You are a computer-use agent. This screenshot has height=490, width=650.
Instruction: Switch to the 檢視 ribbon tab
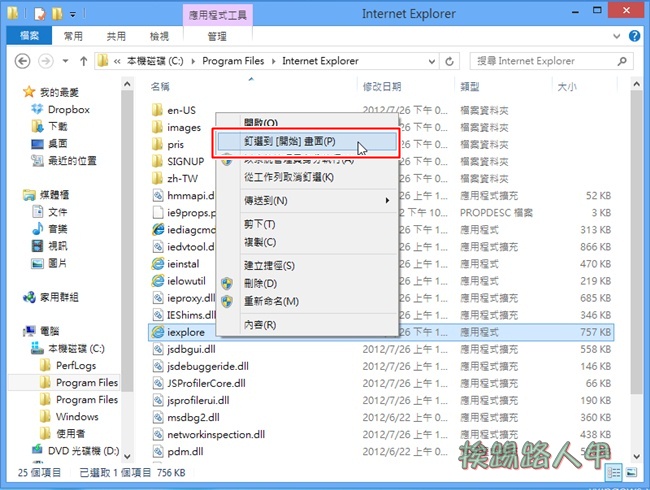pyautogui.click(x=159, y=36)
